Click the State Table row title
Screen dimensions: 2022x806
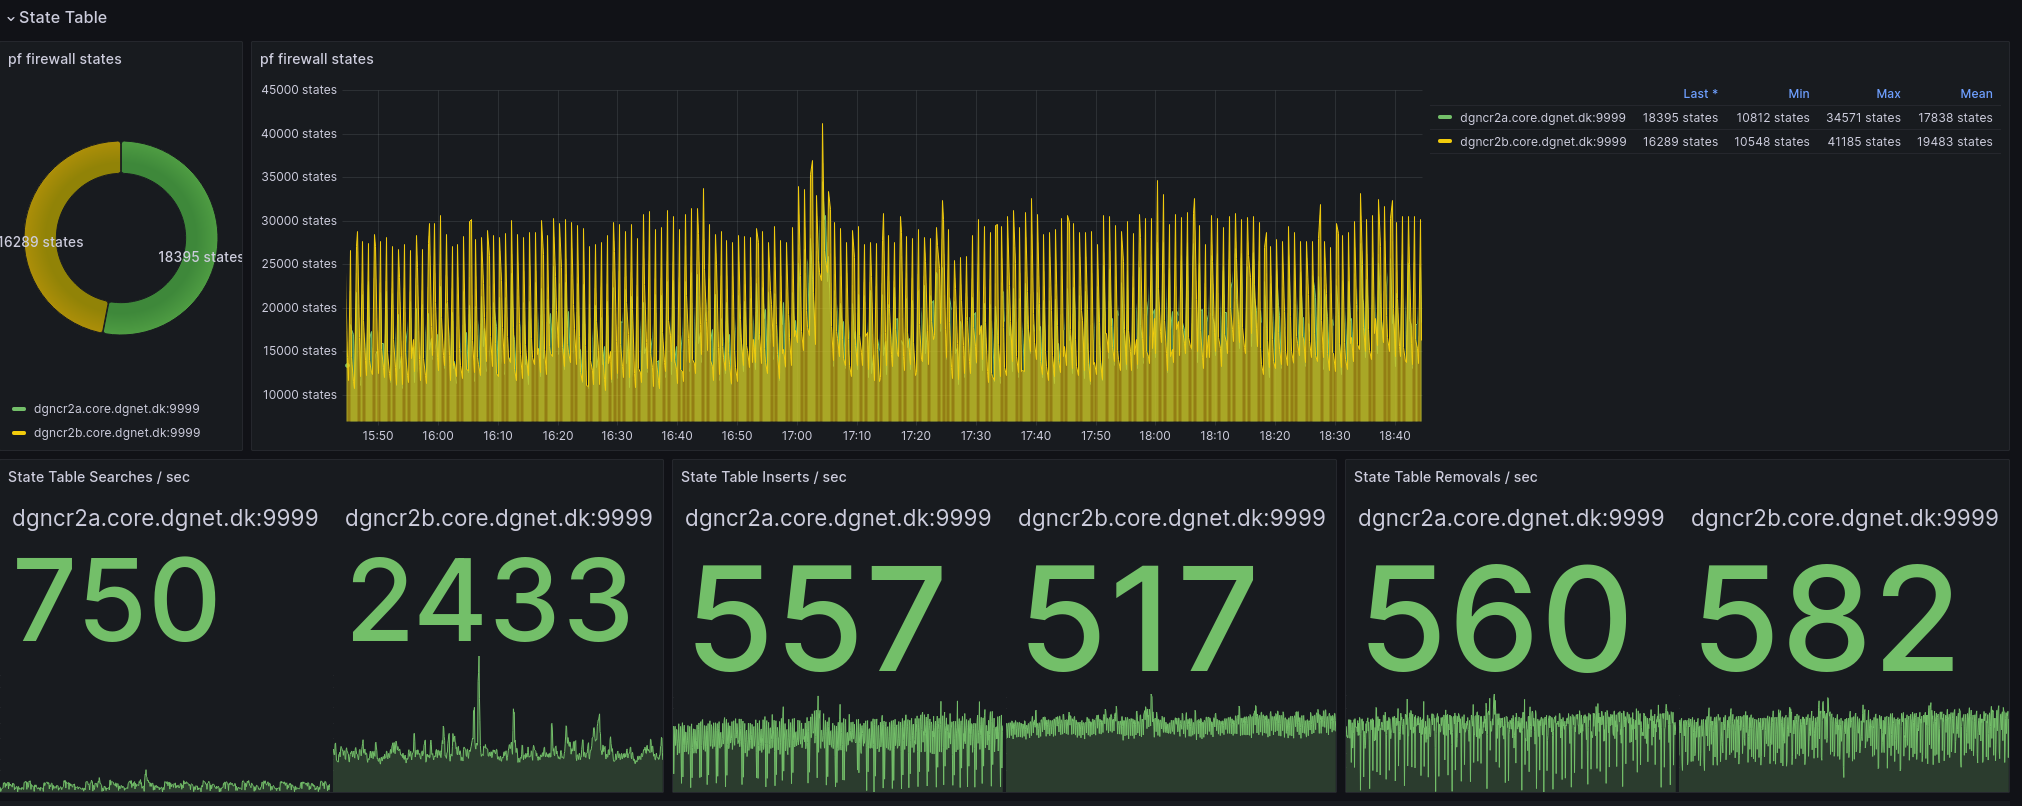click(x=63, y=17)
